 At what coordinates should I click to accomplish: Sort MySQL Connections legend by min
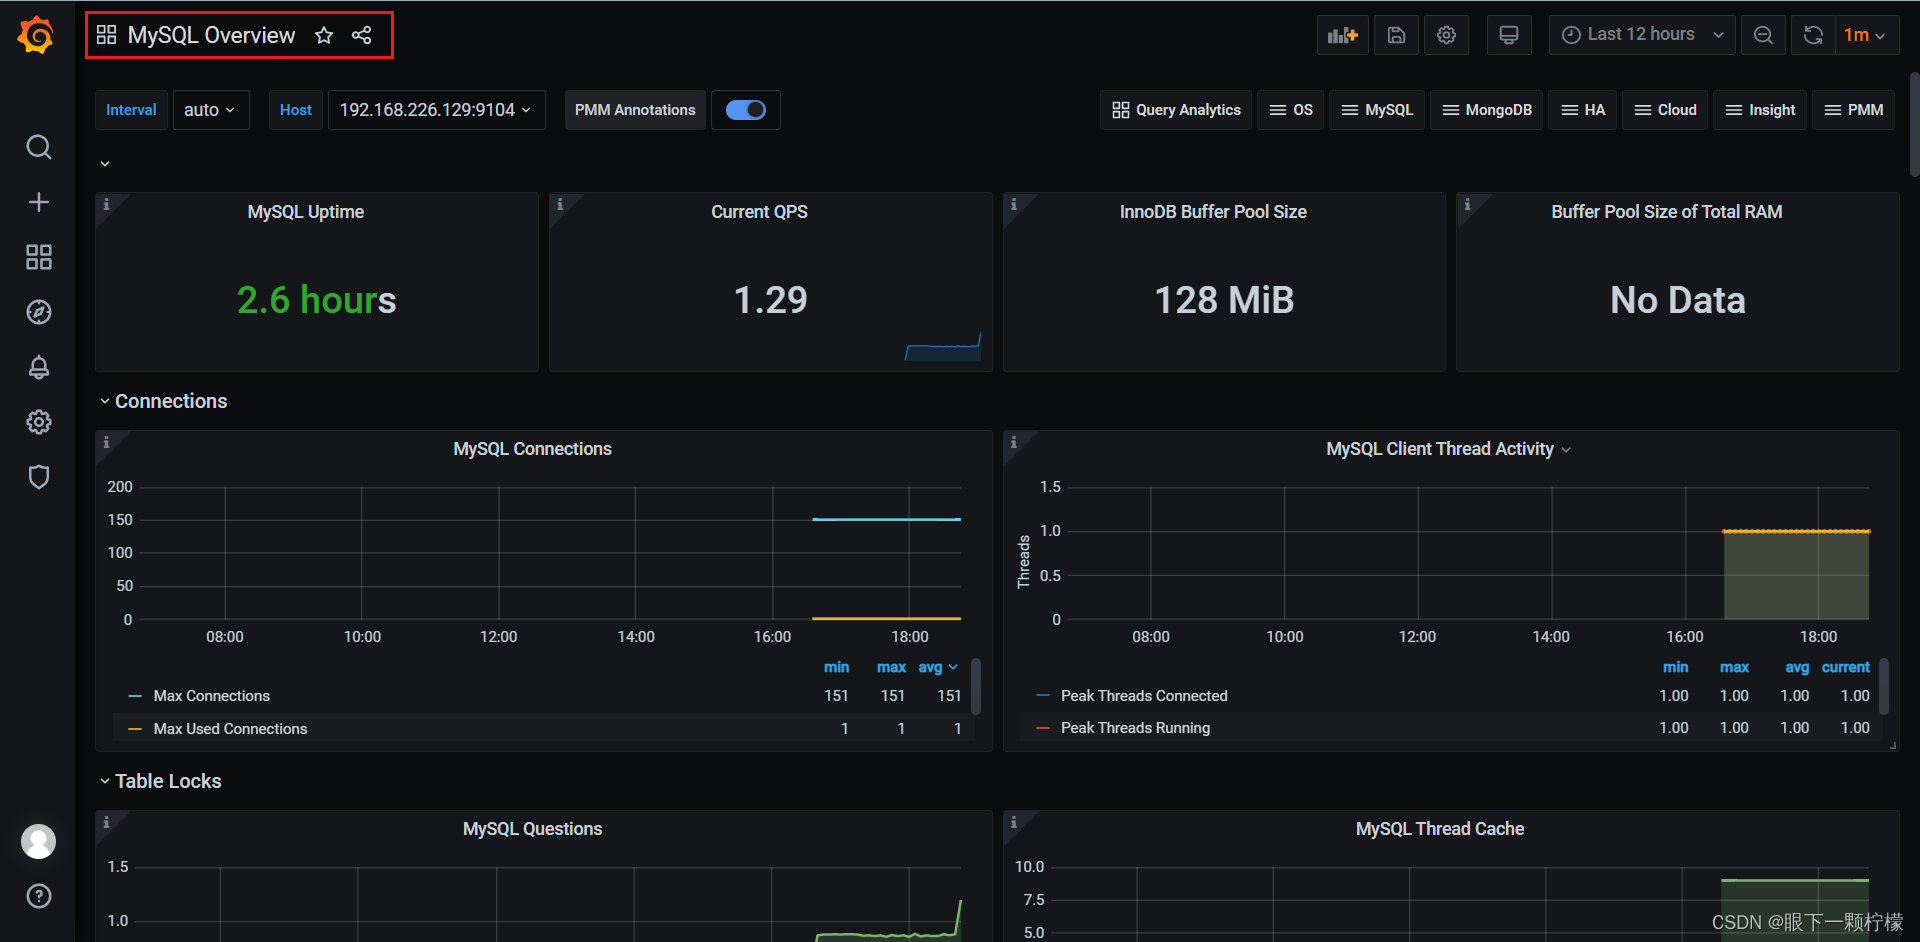click(836, 667)
